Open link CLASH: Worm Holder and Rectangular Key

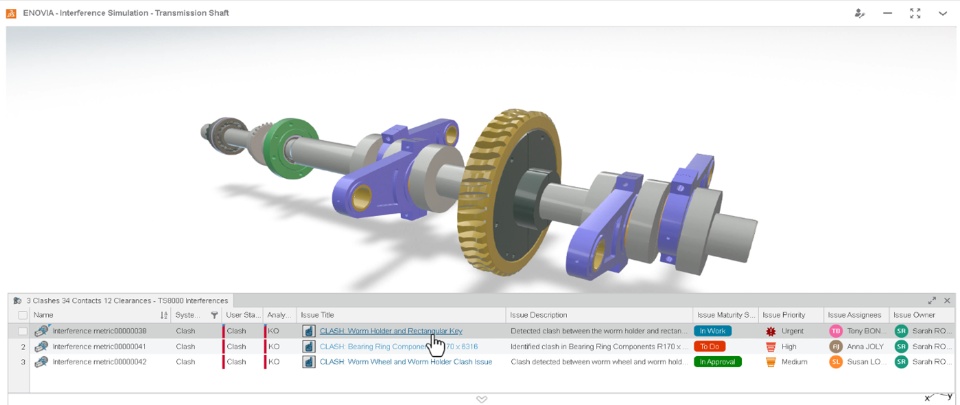(x=391, y=331)
